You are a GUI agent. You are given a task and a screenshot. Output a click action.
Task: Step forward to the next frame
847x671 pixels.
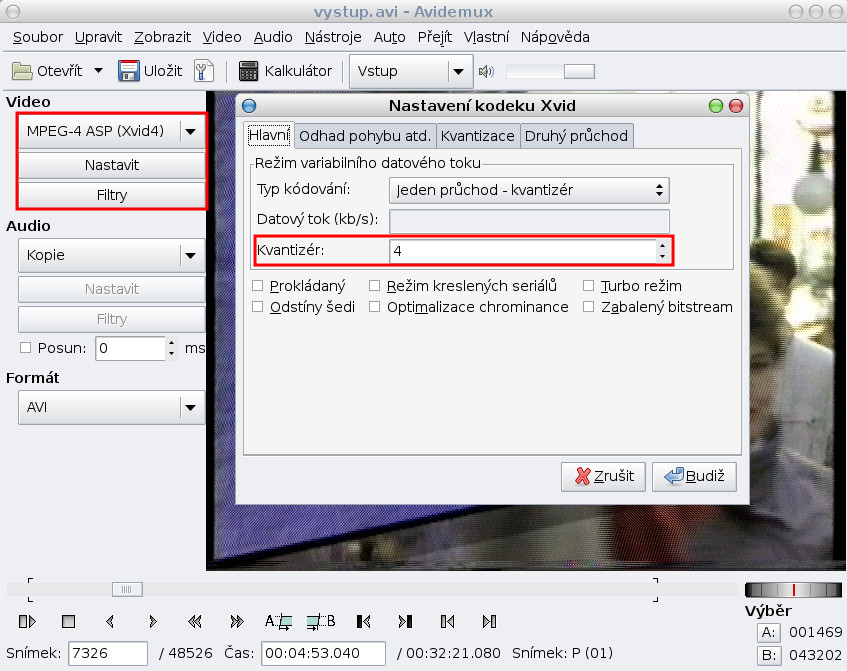[152, 621]
